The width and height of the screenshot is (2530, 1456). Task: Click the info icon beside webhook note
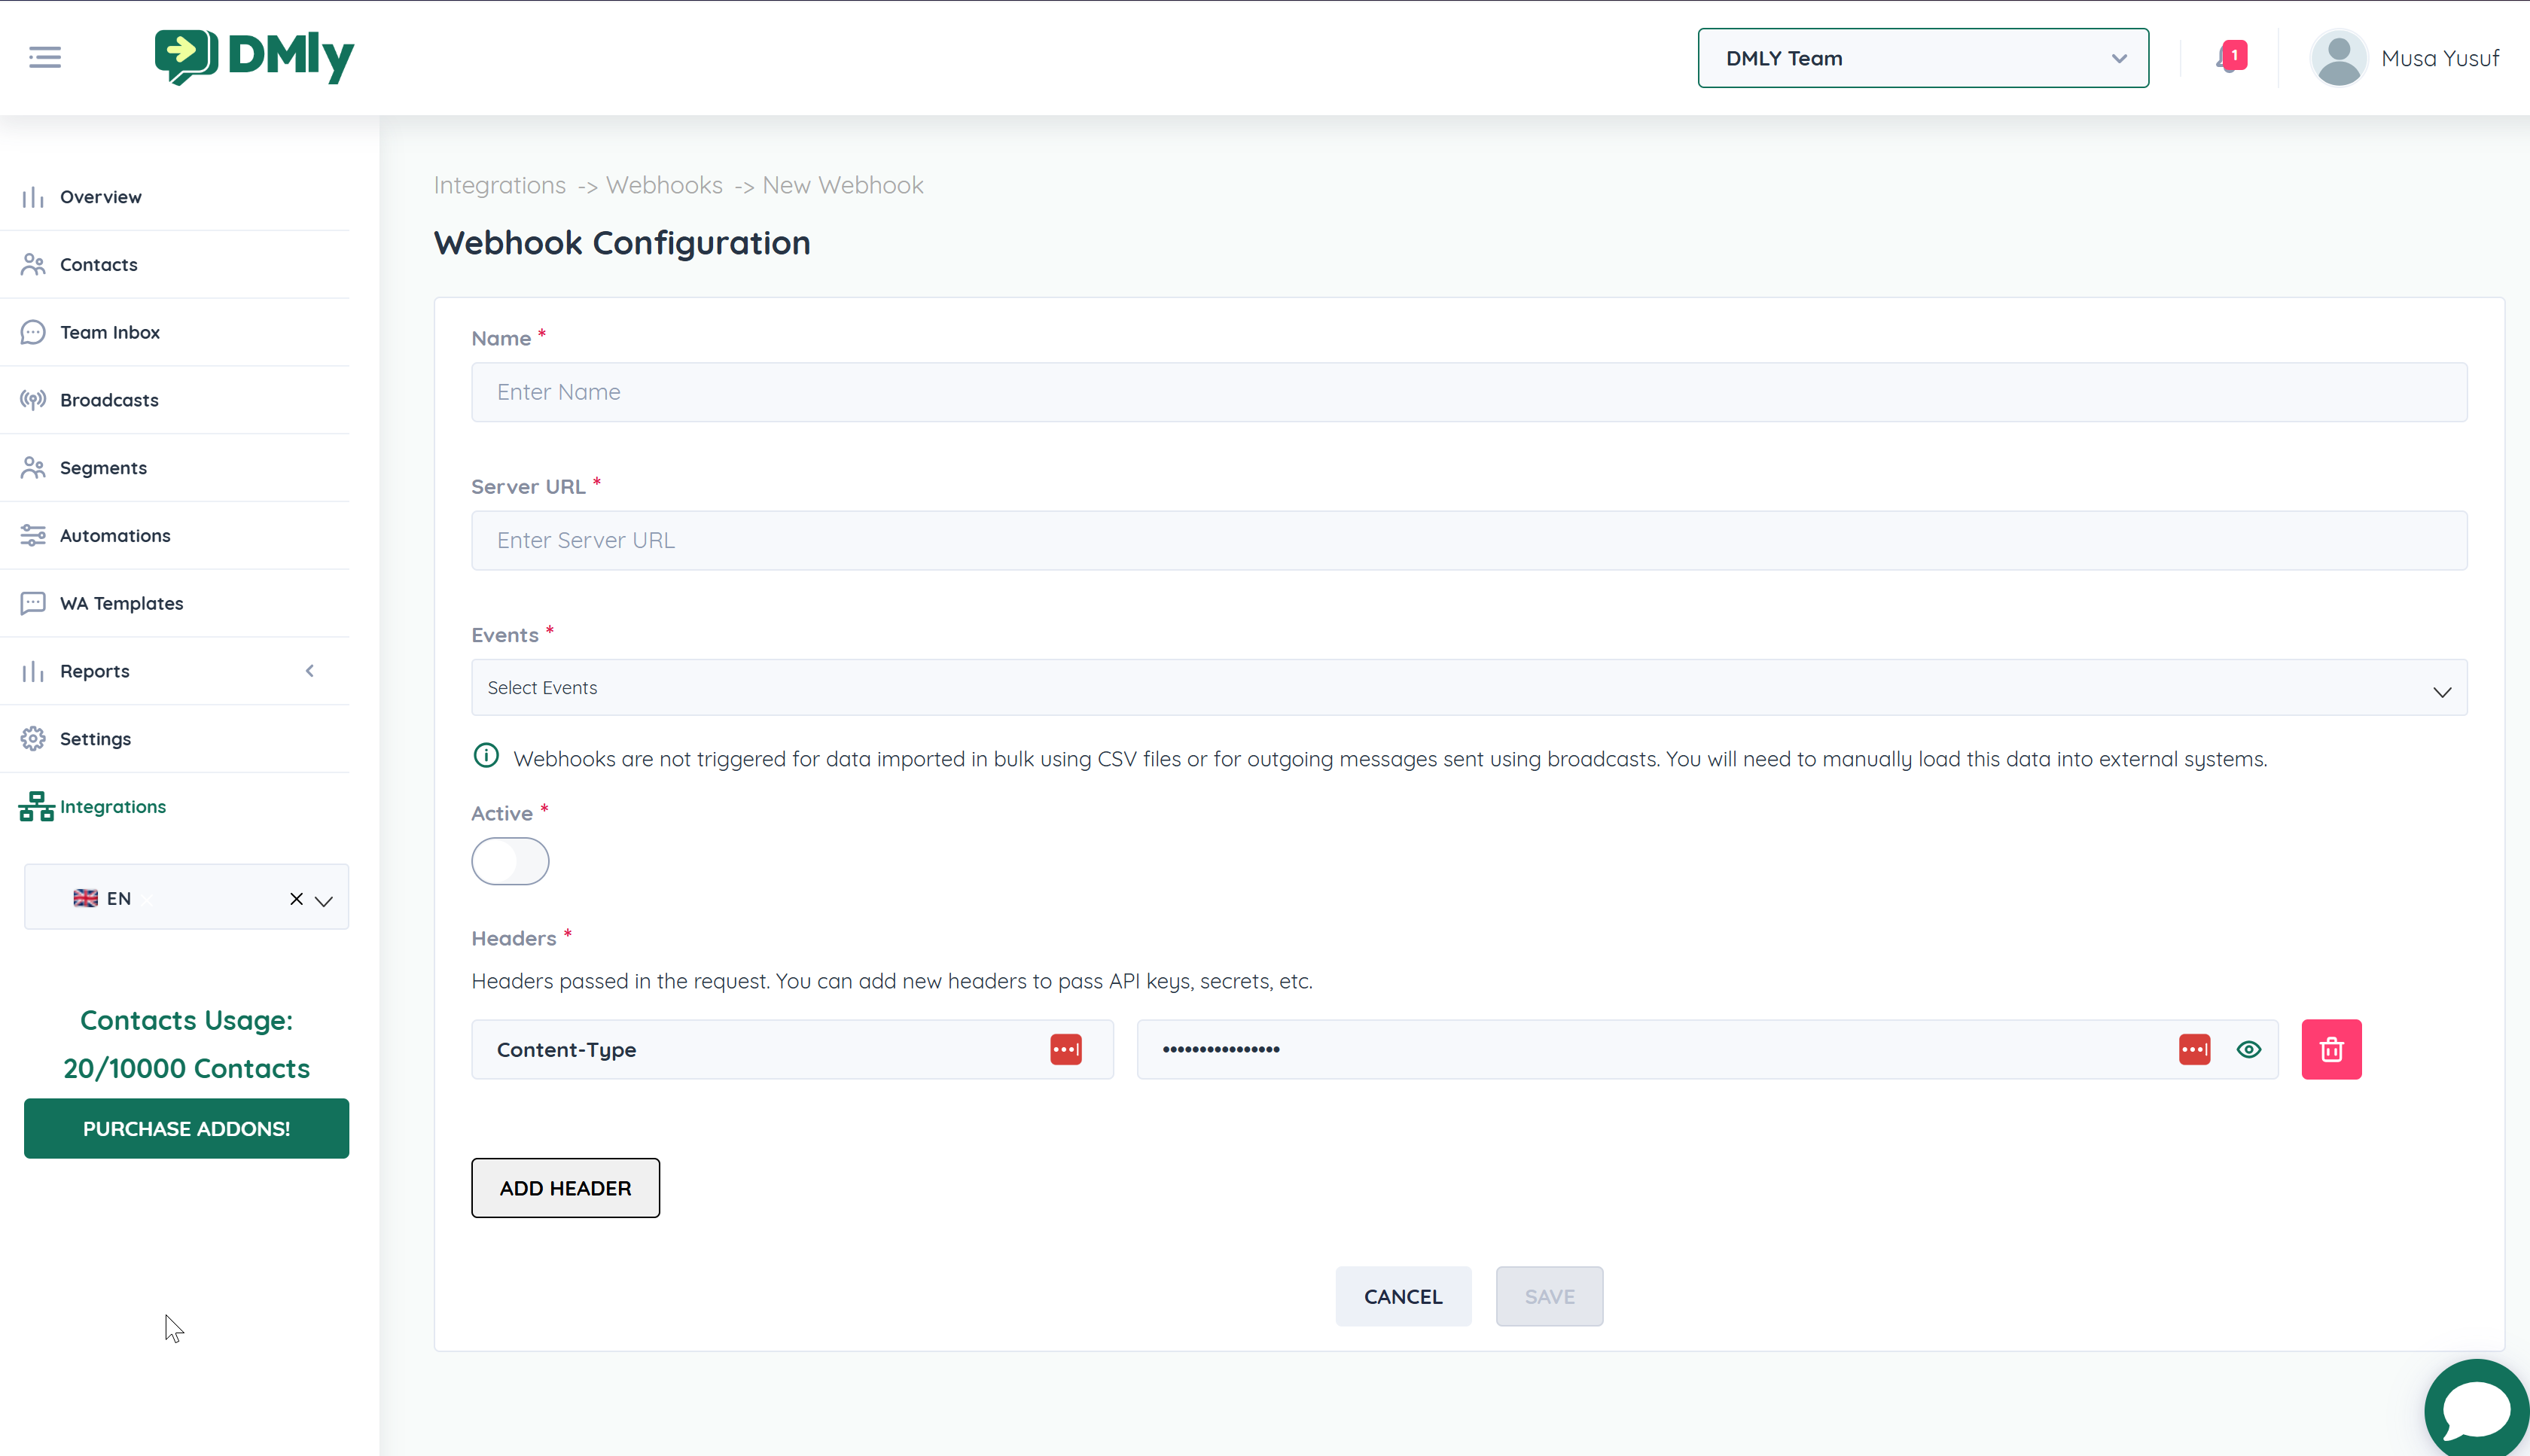[x=486, y=756]
